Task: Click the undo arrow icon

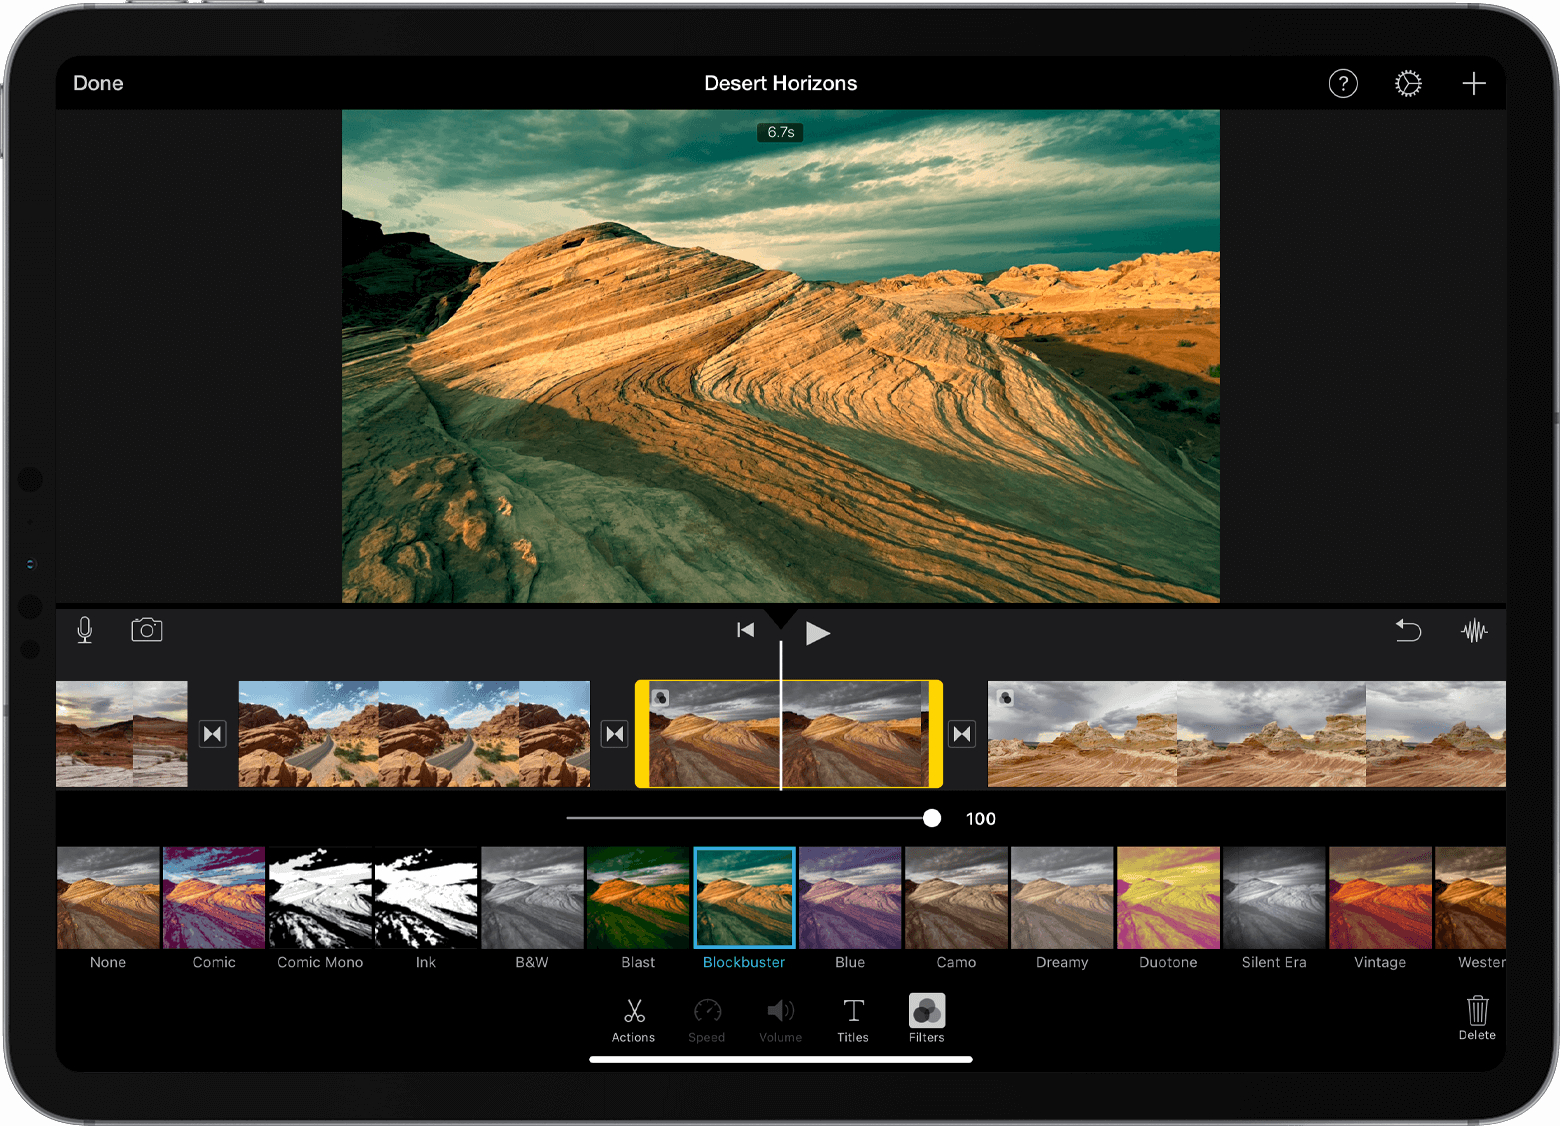Action: 1408,630
